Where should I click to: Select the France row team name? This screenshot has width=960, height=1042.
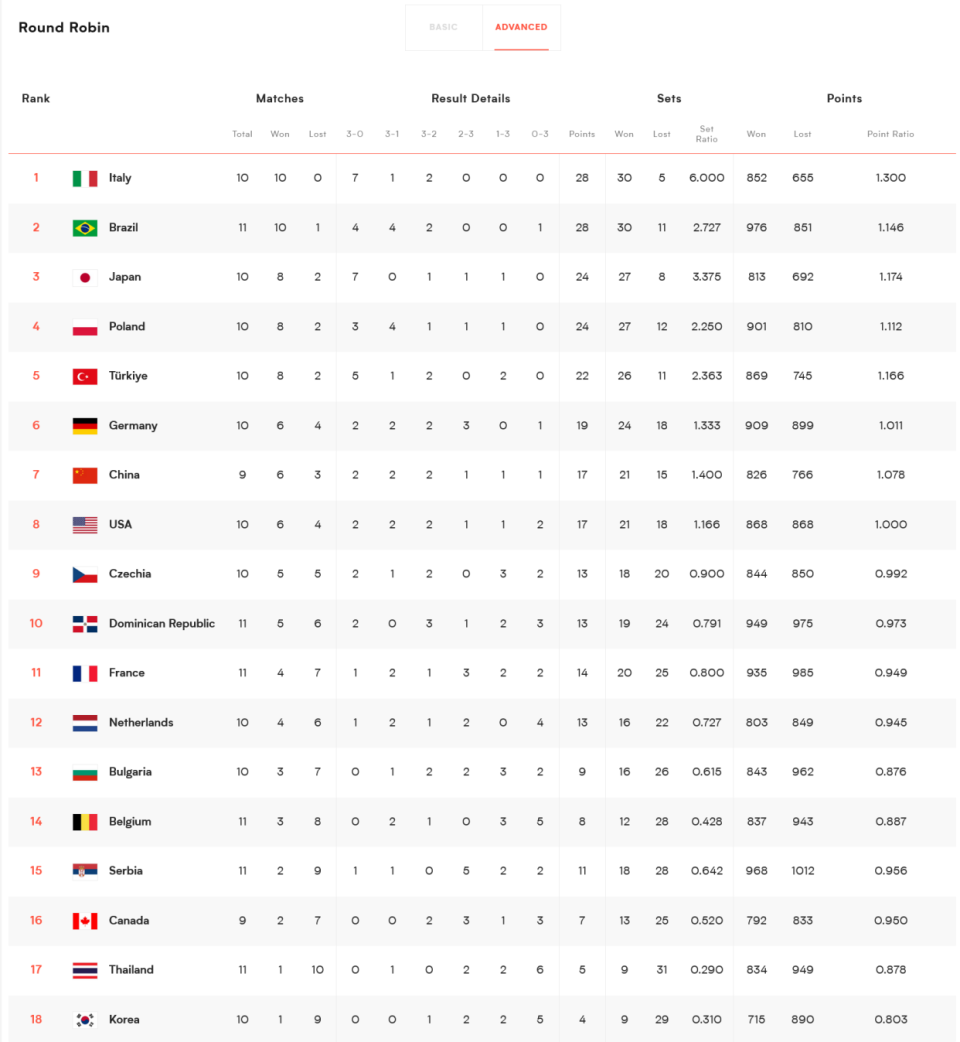[x=127, y=673]
